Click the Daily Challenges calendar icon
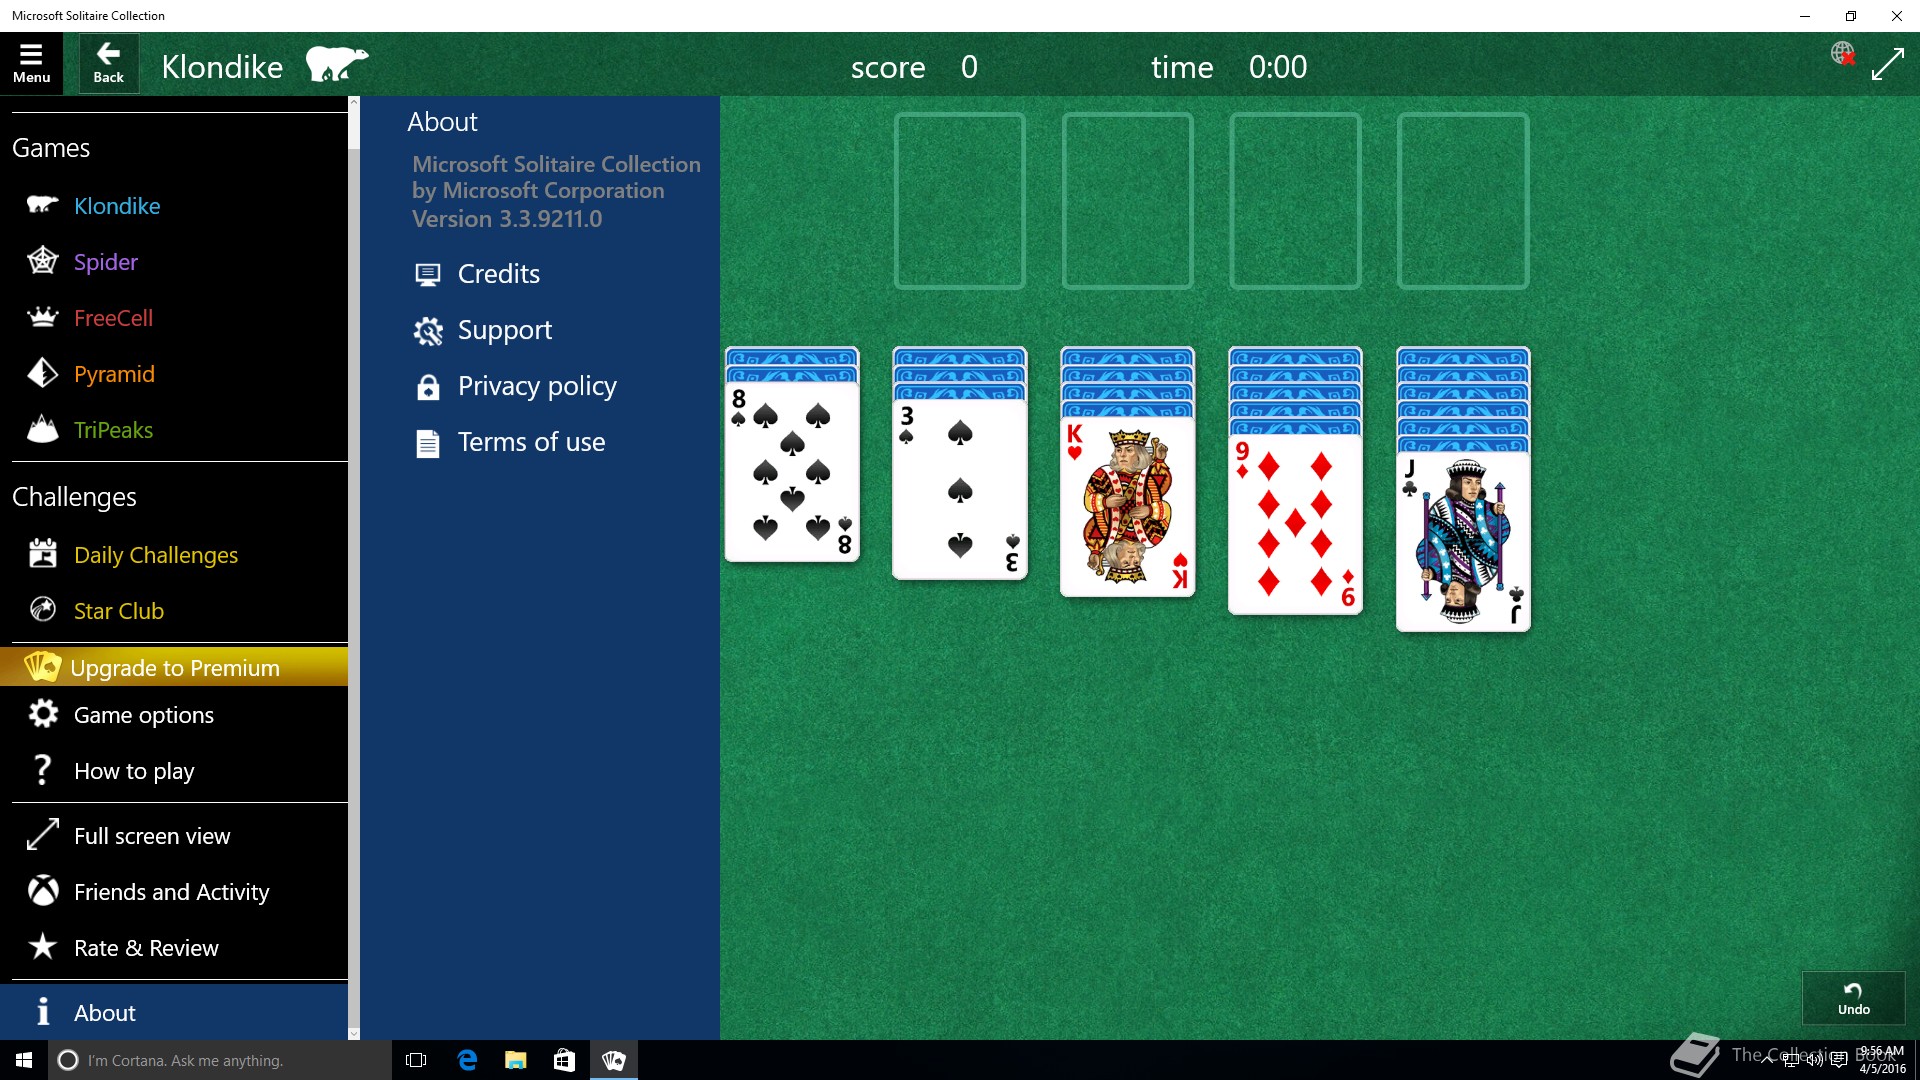Viewport: 1920px width, 1080px height. tap(42, 553)
